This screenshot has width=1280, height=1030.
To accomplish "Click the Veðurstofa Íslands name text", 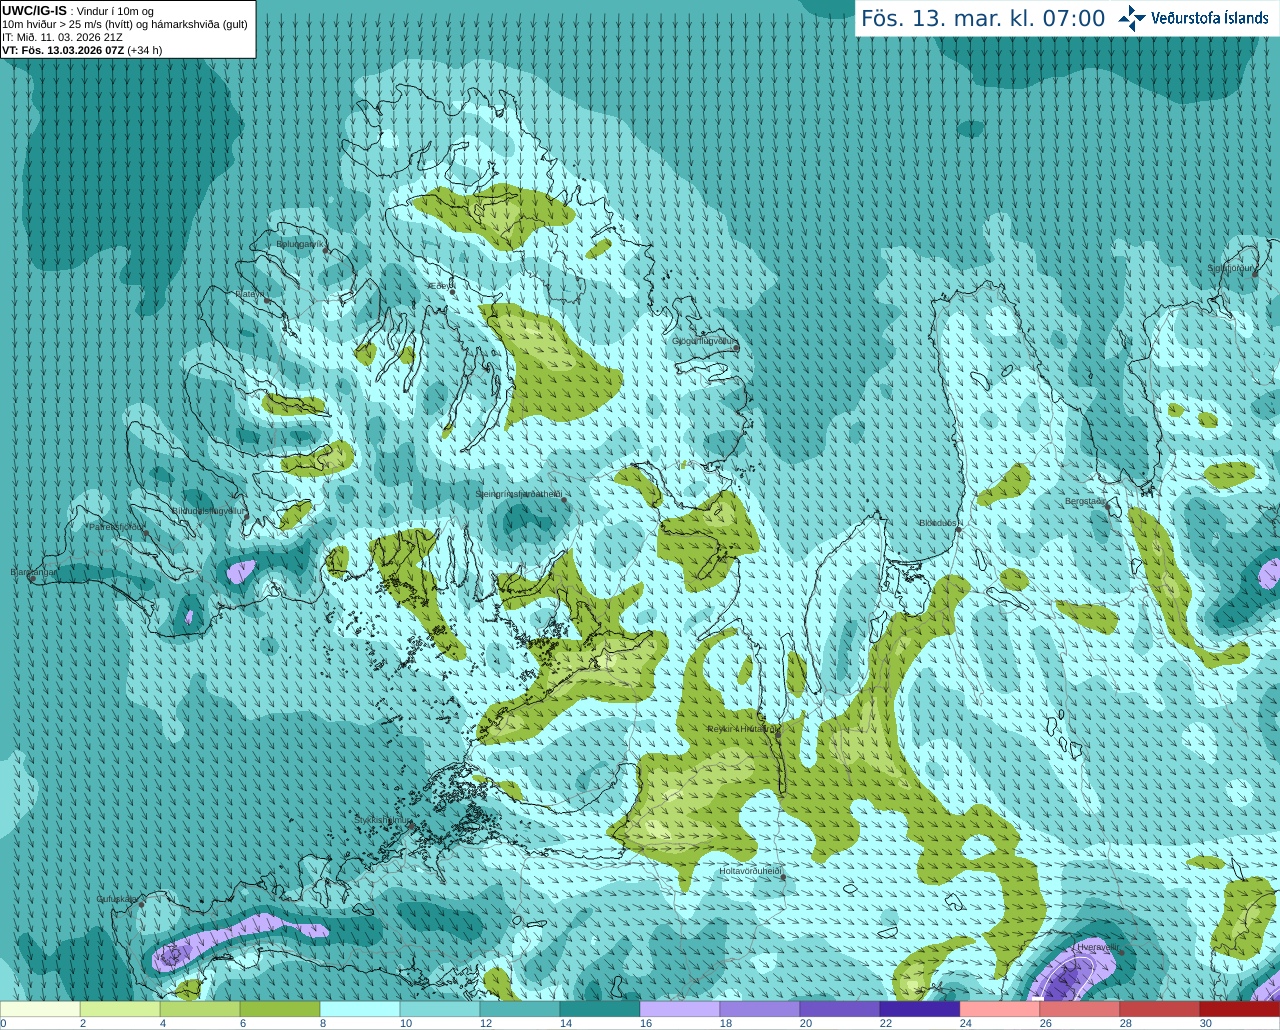I will pos(1210,18).
